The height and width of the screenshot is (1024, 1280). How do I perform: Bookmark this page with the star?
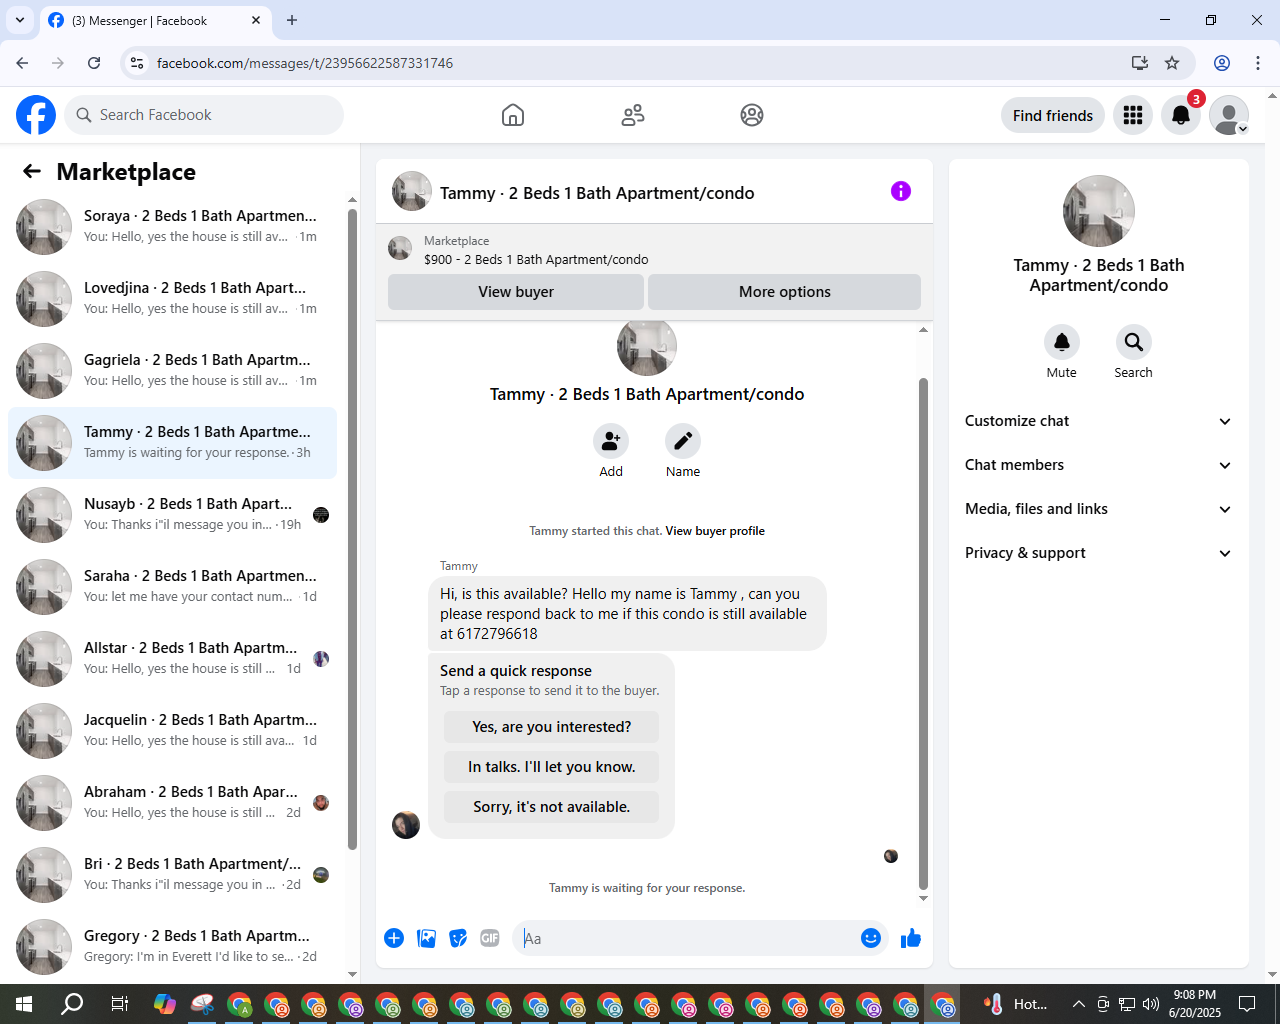click(1172, 63)
